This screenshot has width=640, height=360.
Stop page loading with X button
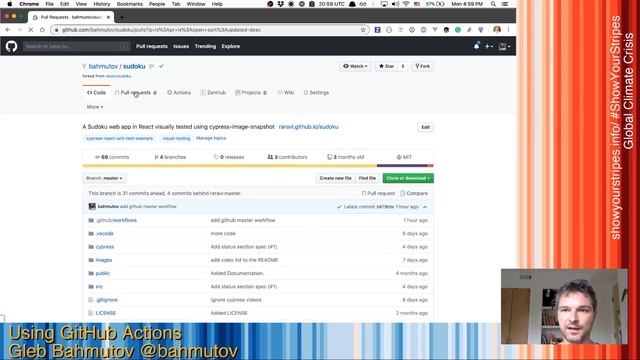31,30
